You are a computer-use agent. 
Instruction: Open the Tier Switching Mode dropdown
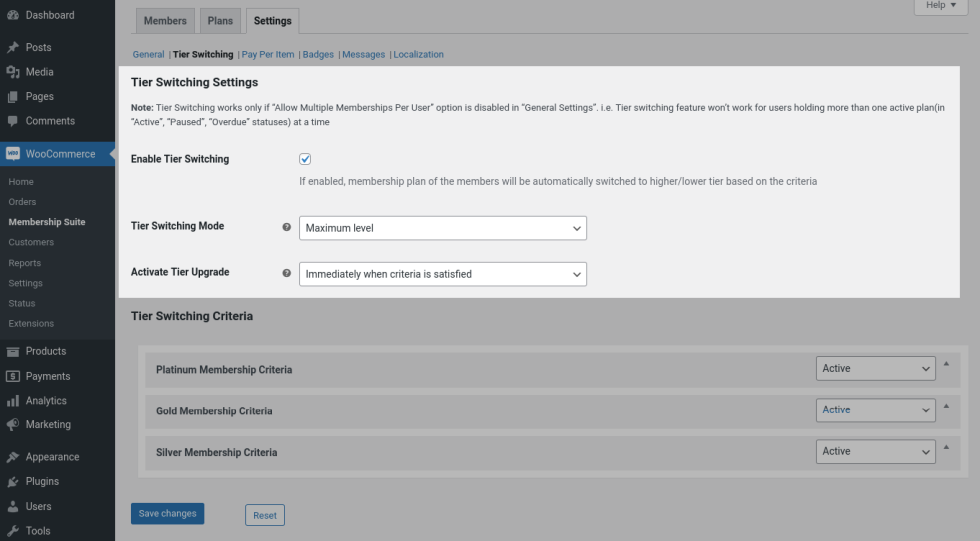pyautogui.click(x=442, y=228)
